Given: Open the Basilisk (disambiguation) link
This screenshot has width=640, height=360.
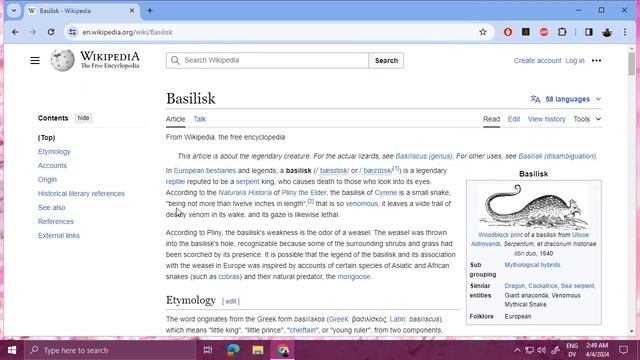Looking at the screenshot, I should coord(557,156).
